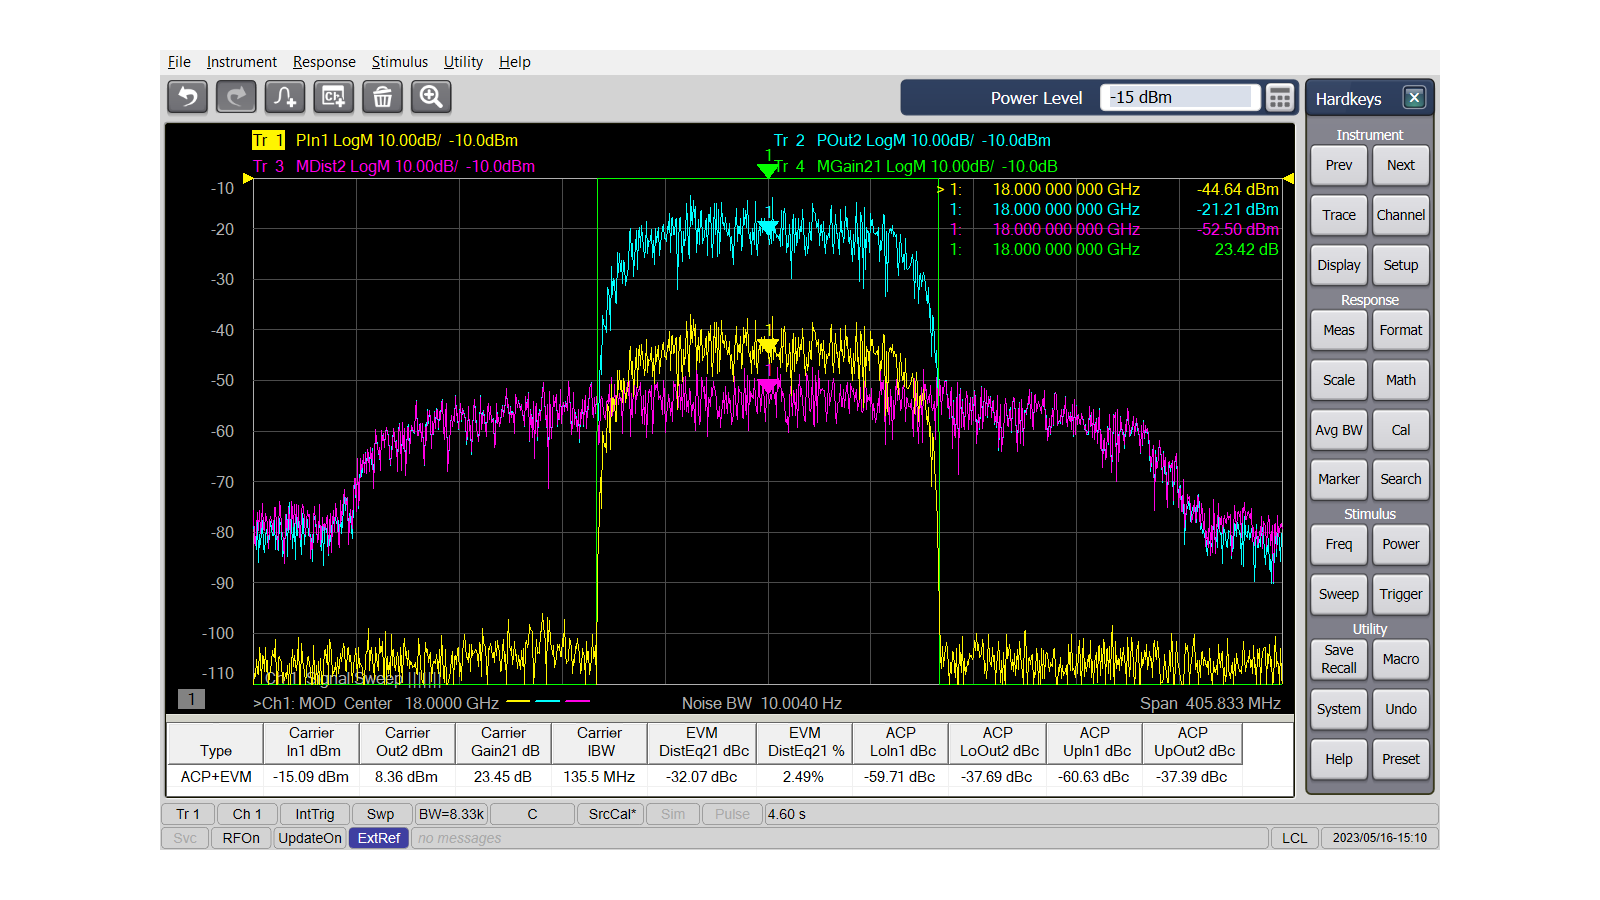Open the Utility menu
The width and height of the screenshot is (1600, 900).
(x=463, y=62)
